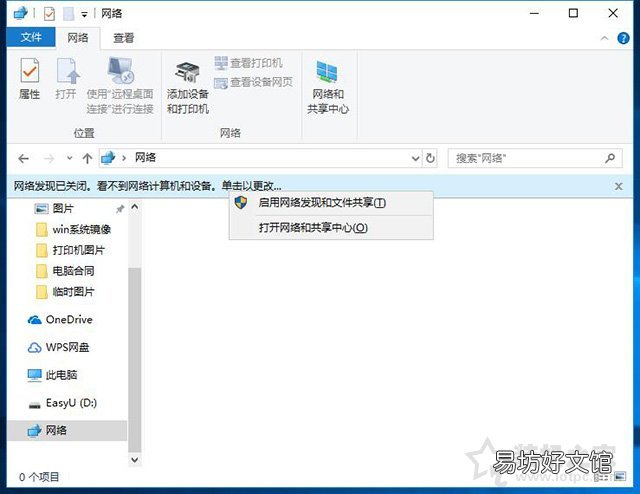Viewport: 640px width, 494px height.
Task: Click 网络 in the address bar
Action: [145, 158]
